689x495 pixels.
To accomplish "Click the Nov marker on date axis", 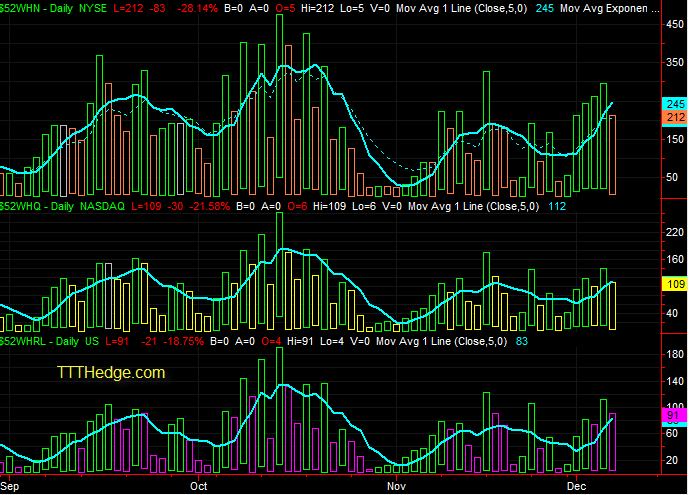I will 396,486.
